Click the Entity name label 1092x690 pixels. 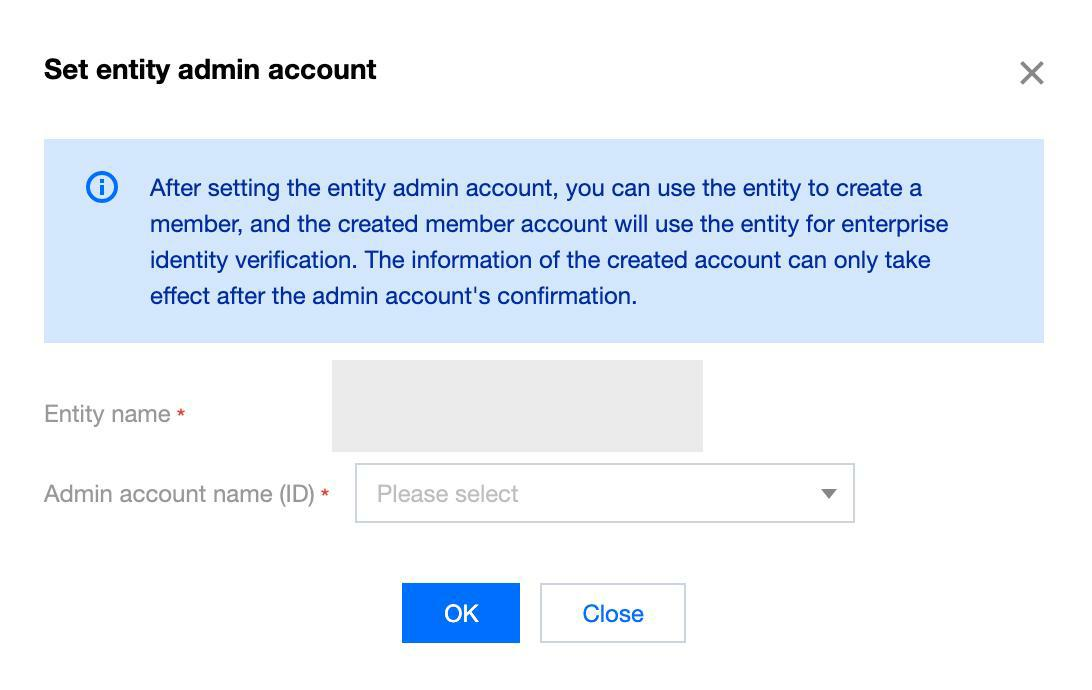tap(107, 414)
